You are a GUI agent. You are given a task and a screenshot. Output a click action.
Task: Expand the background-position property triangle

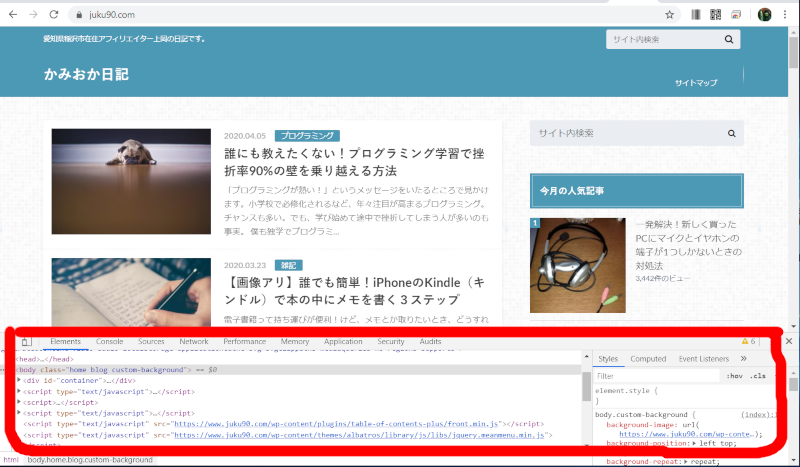pos(694,443)
